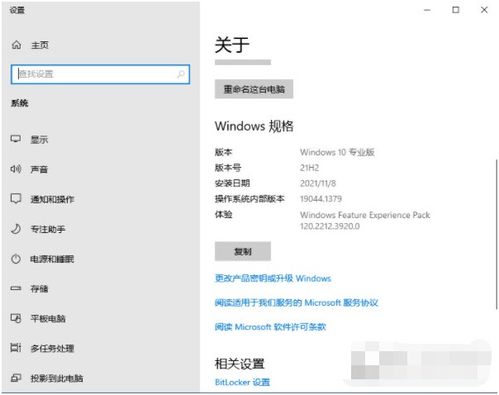Open 通知和操作 settings
This screenshot has width=499, height=395.
coord(52,199)
